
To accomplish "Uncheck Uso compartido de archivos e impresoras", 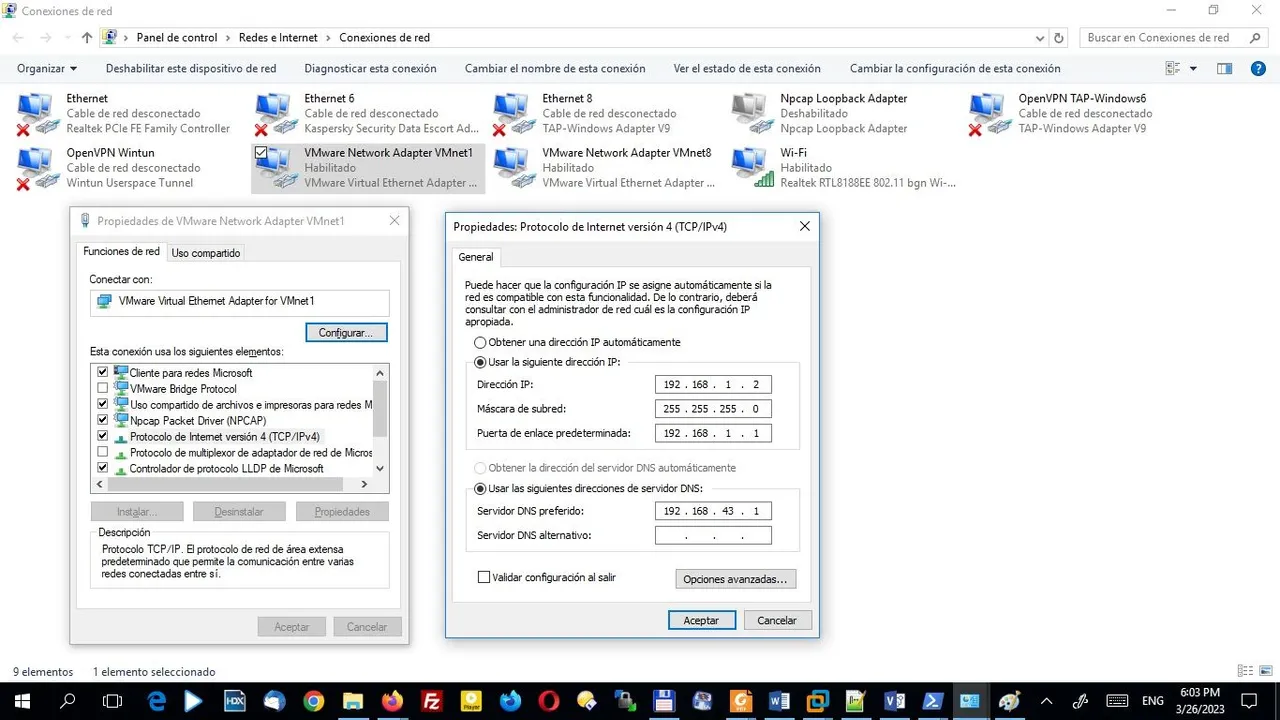I will pyautogui.click(x=102, y=404).
